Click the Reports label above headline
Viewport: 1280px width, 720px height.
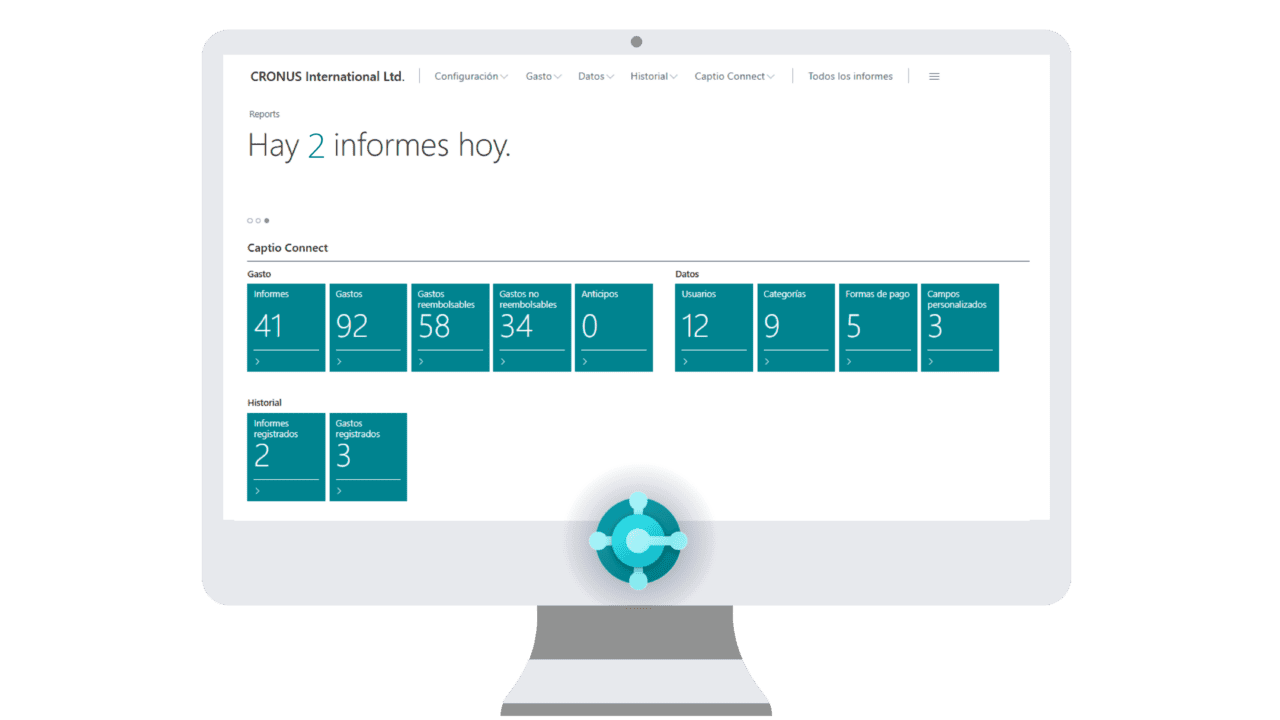[x=265, y=114]
